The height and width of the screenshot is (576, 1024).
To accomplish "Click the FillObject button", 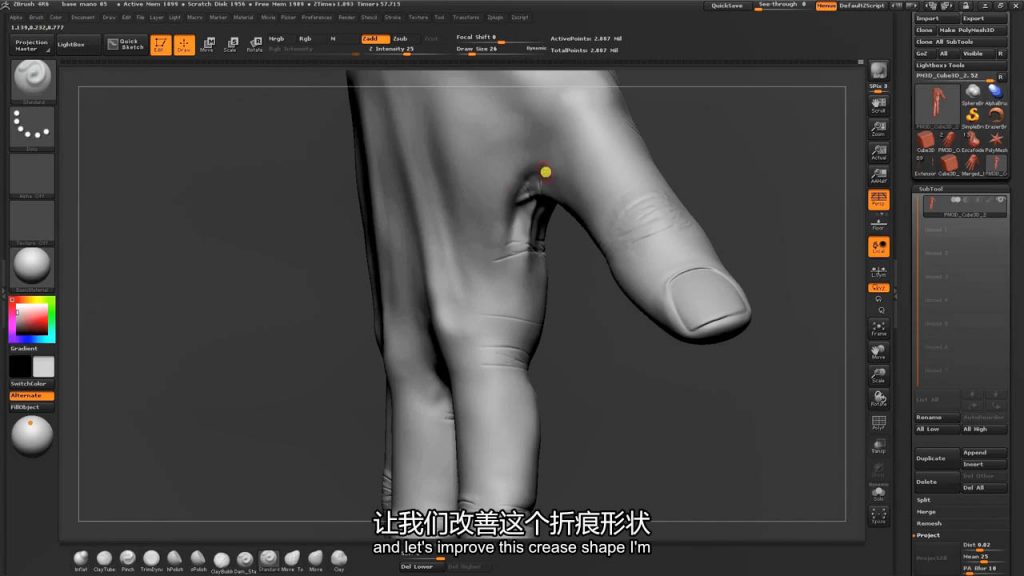I will click(x=32, y=408).
